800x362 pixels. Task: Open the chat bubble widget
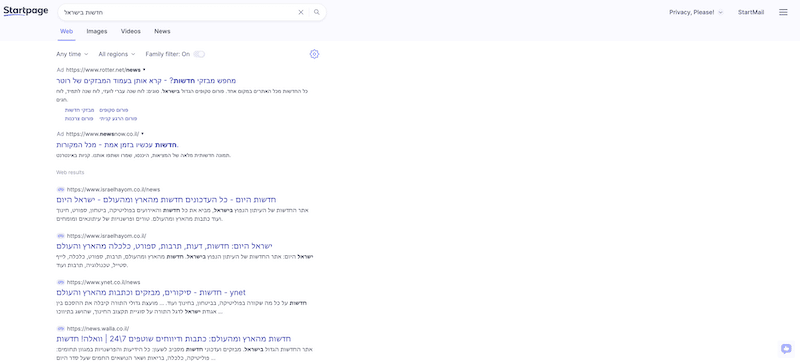pos(786,349)
